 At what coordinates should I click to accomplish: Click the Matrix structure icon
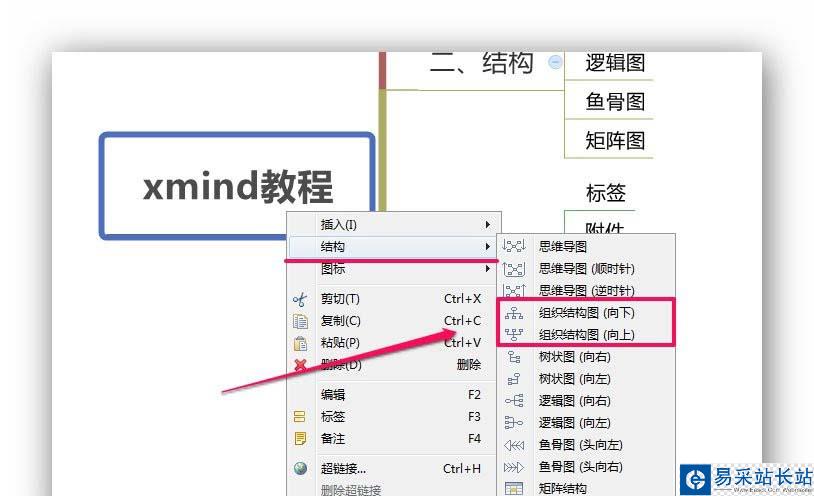click(514, 489)
